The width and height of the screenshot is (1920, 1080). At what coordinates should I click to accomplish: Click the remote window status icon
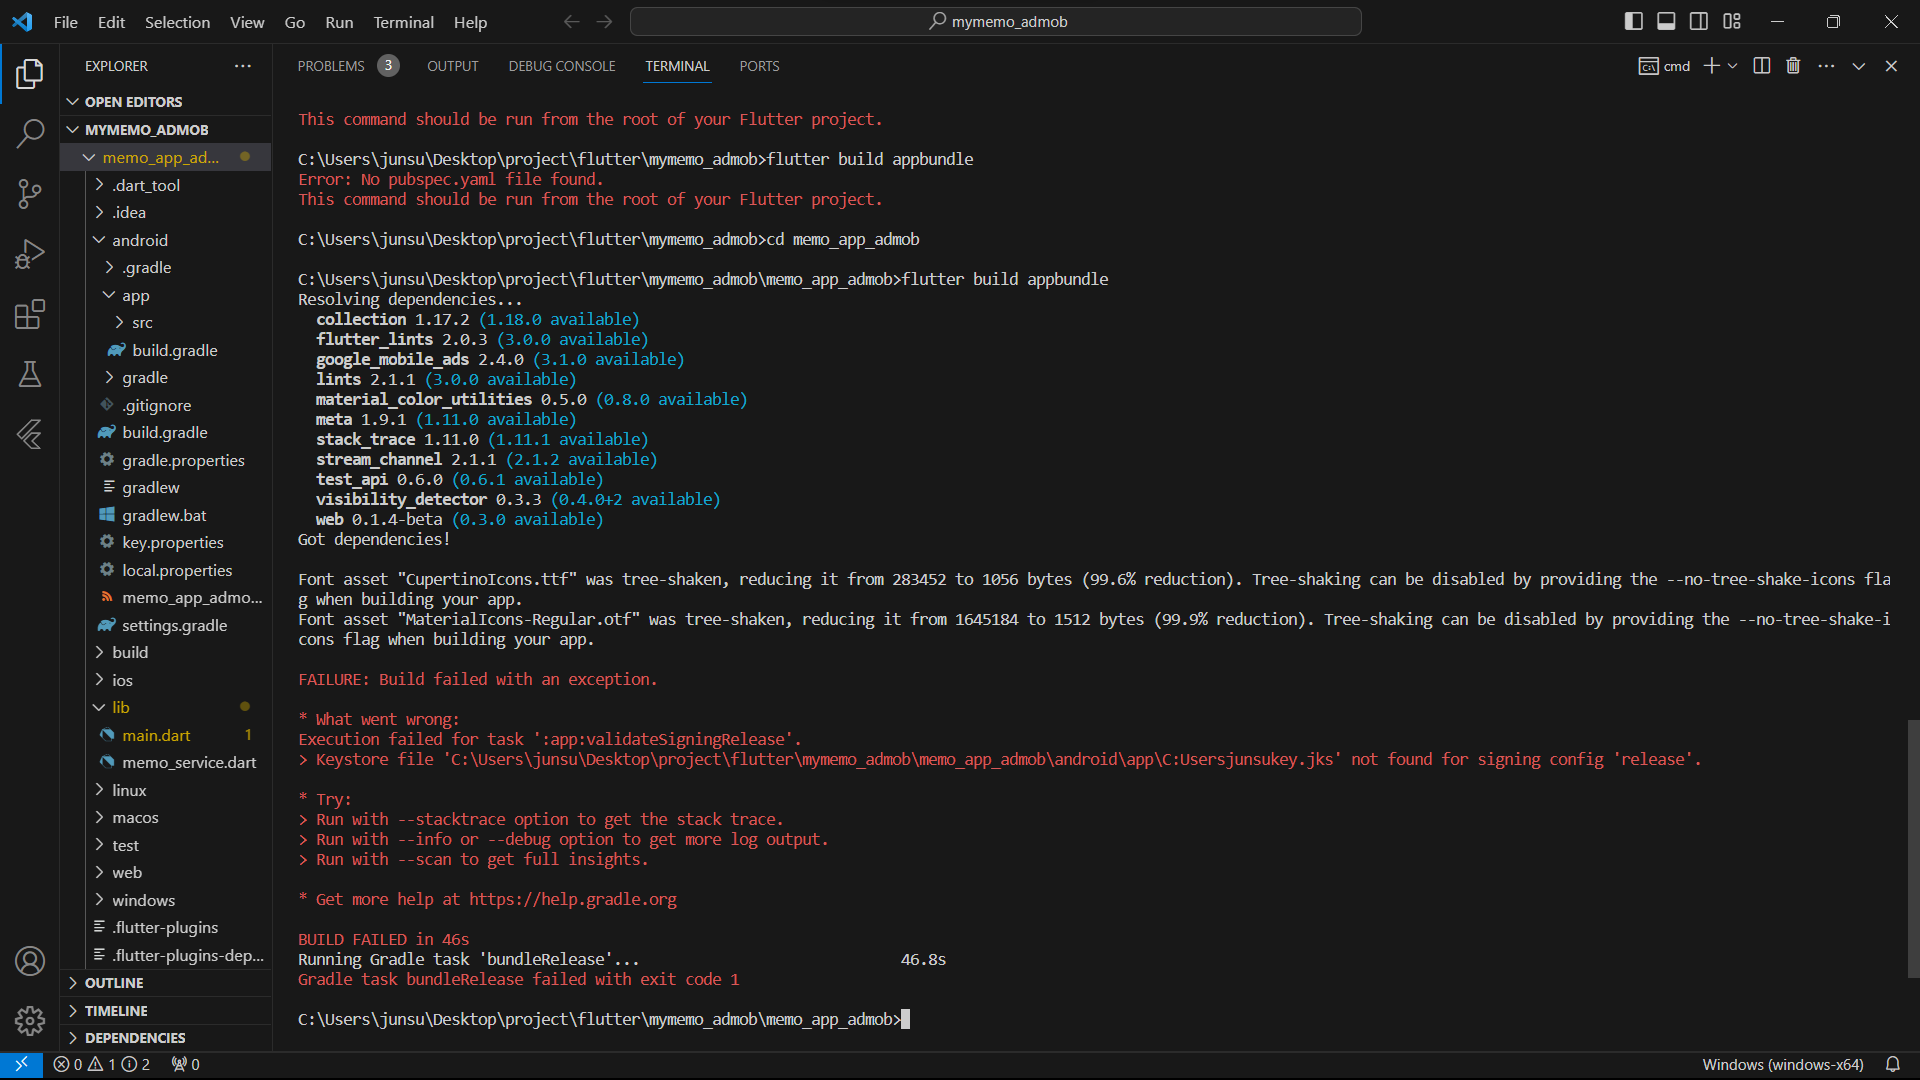click(21, 1065)
